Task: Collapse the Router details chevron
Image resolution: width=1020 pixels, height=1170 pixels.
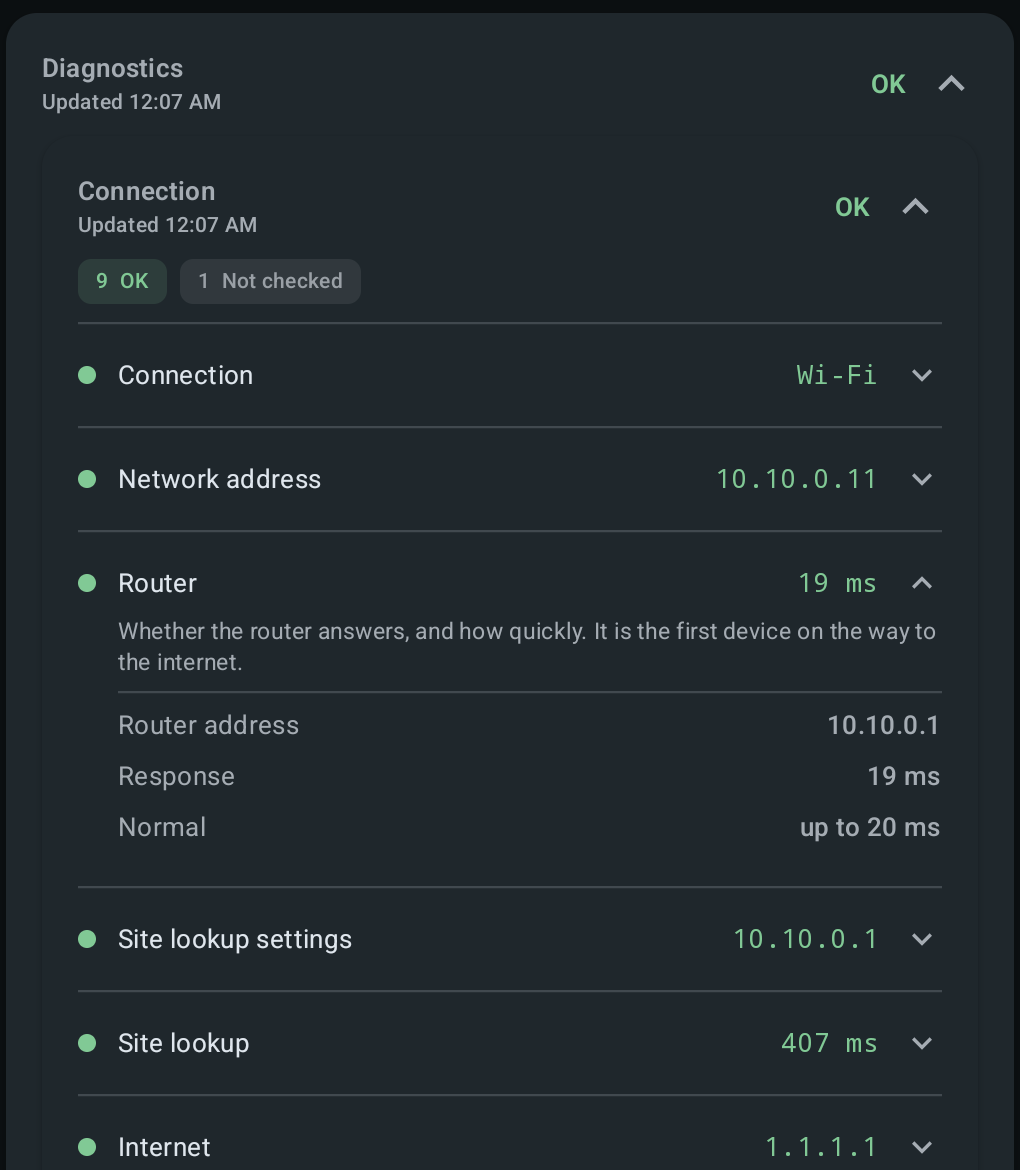Action: (x=922, y=583)
